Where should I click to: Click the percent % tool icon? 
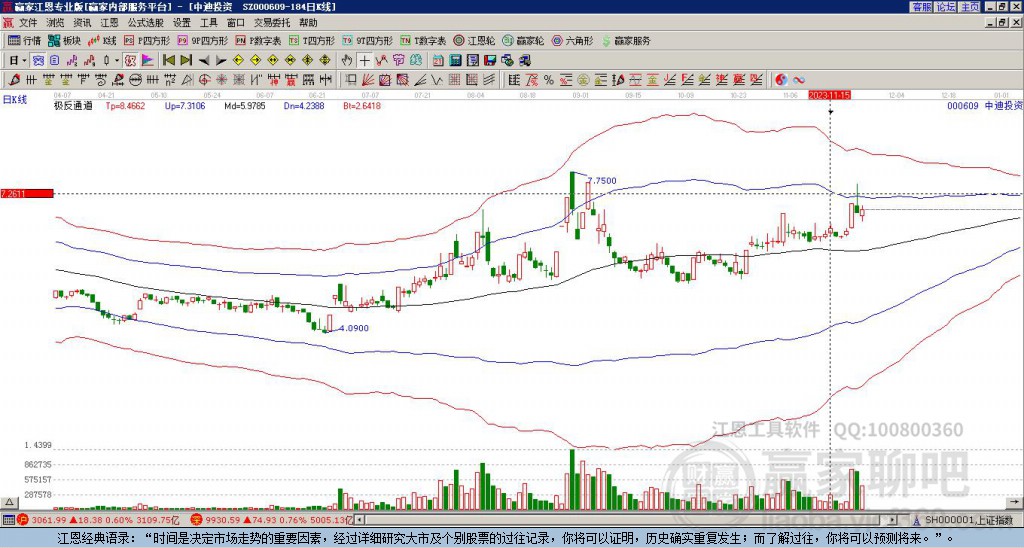(x=549, y=80)
